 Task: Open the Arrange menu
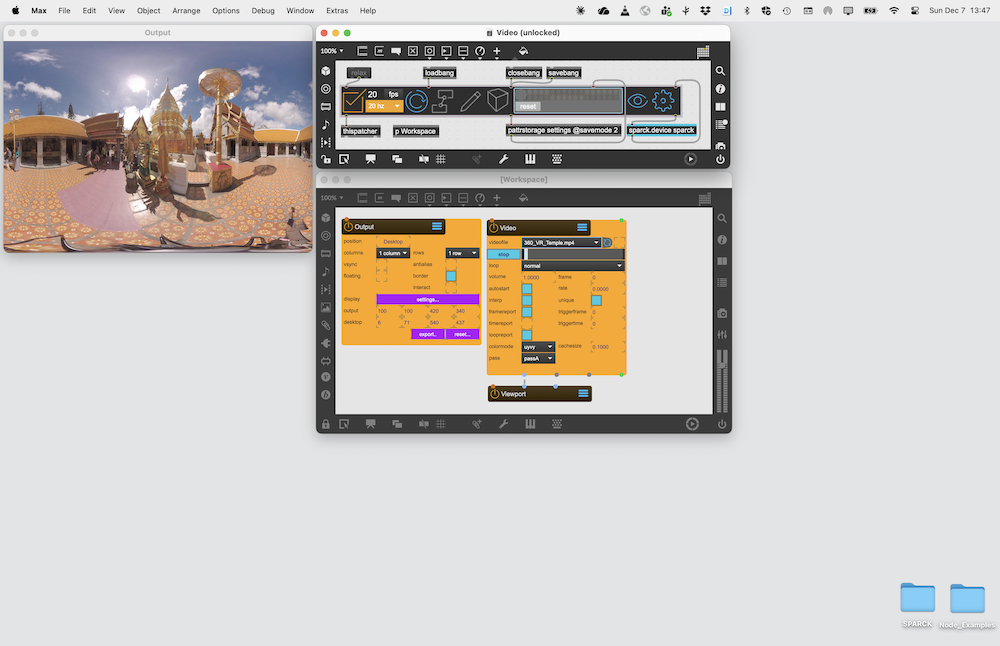186,10
